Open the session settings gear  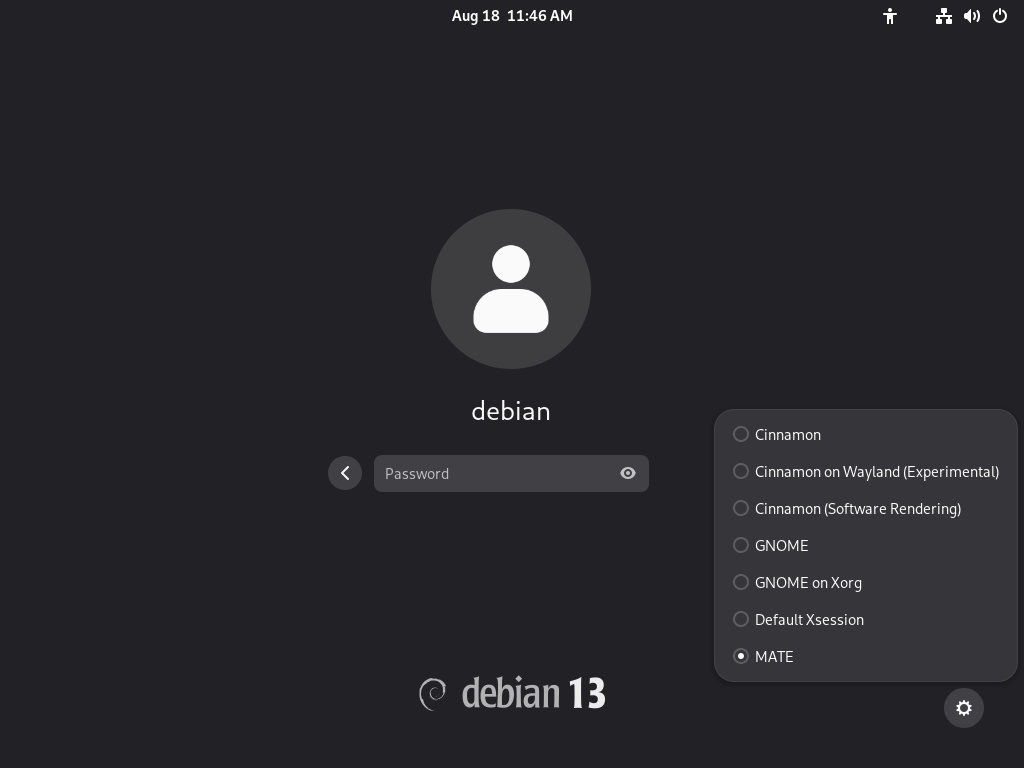tap(963, 708)
